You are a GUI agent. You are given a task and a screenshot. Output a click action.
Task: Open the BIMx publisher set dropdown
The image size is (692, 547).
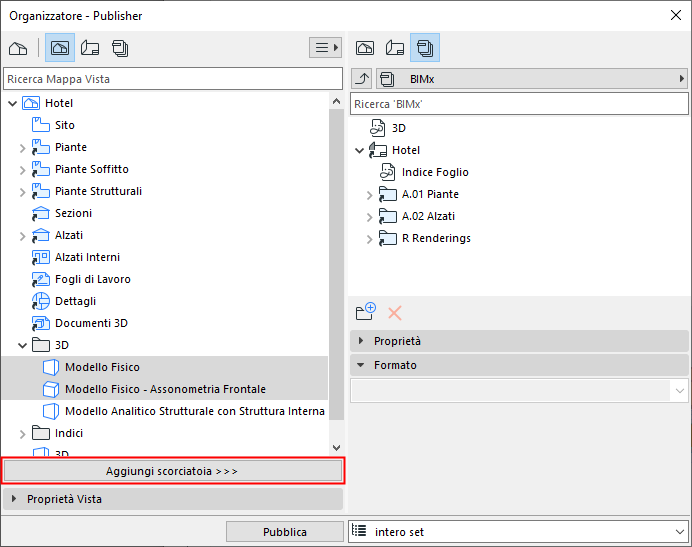(x=532, y=79)
